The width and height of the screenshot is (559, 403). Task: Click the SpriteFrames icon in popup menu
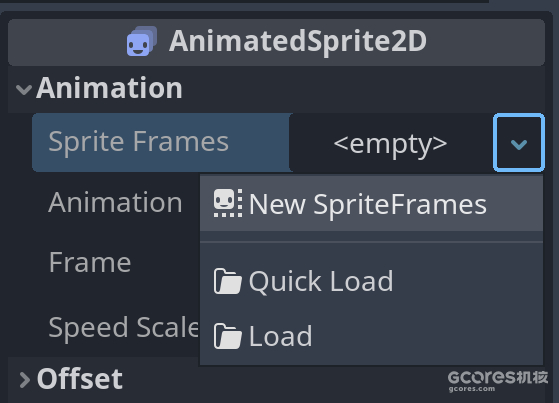228,203
